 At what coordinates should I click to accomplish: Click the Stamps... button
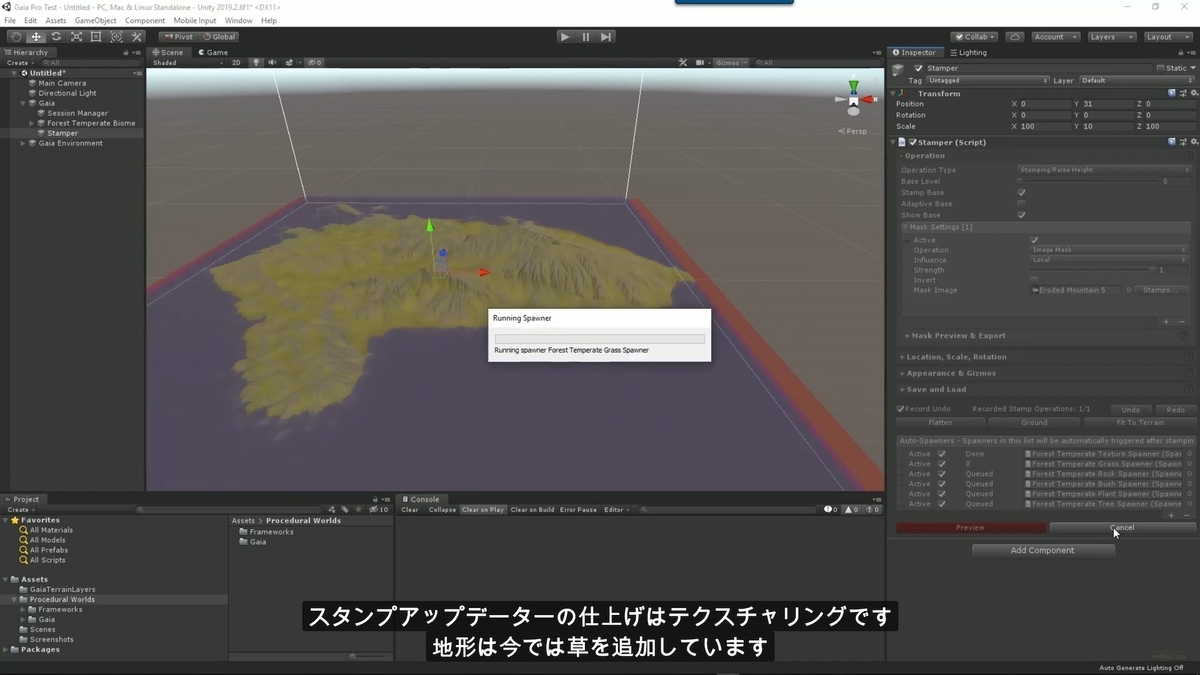point(1160,290)
